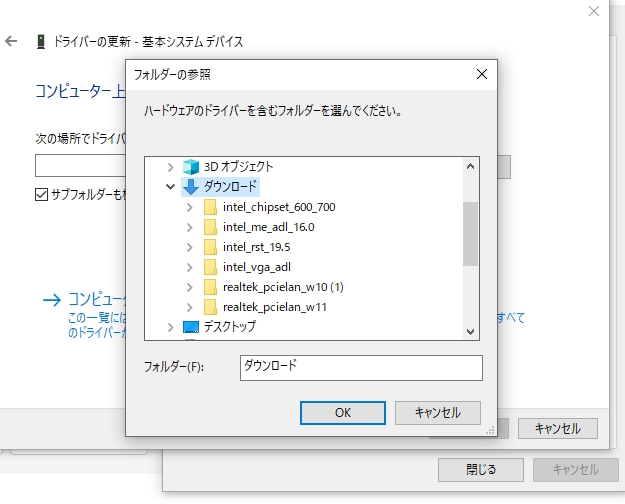Click the intel_me_adl_16.0 folder icon
This screenshot has width=625, height=504.
210,227
